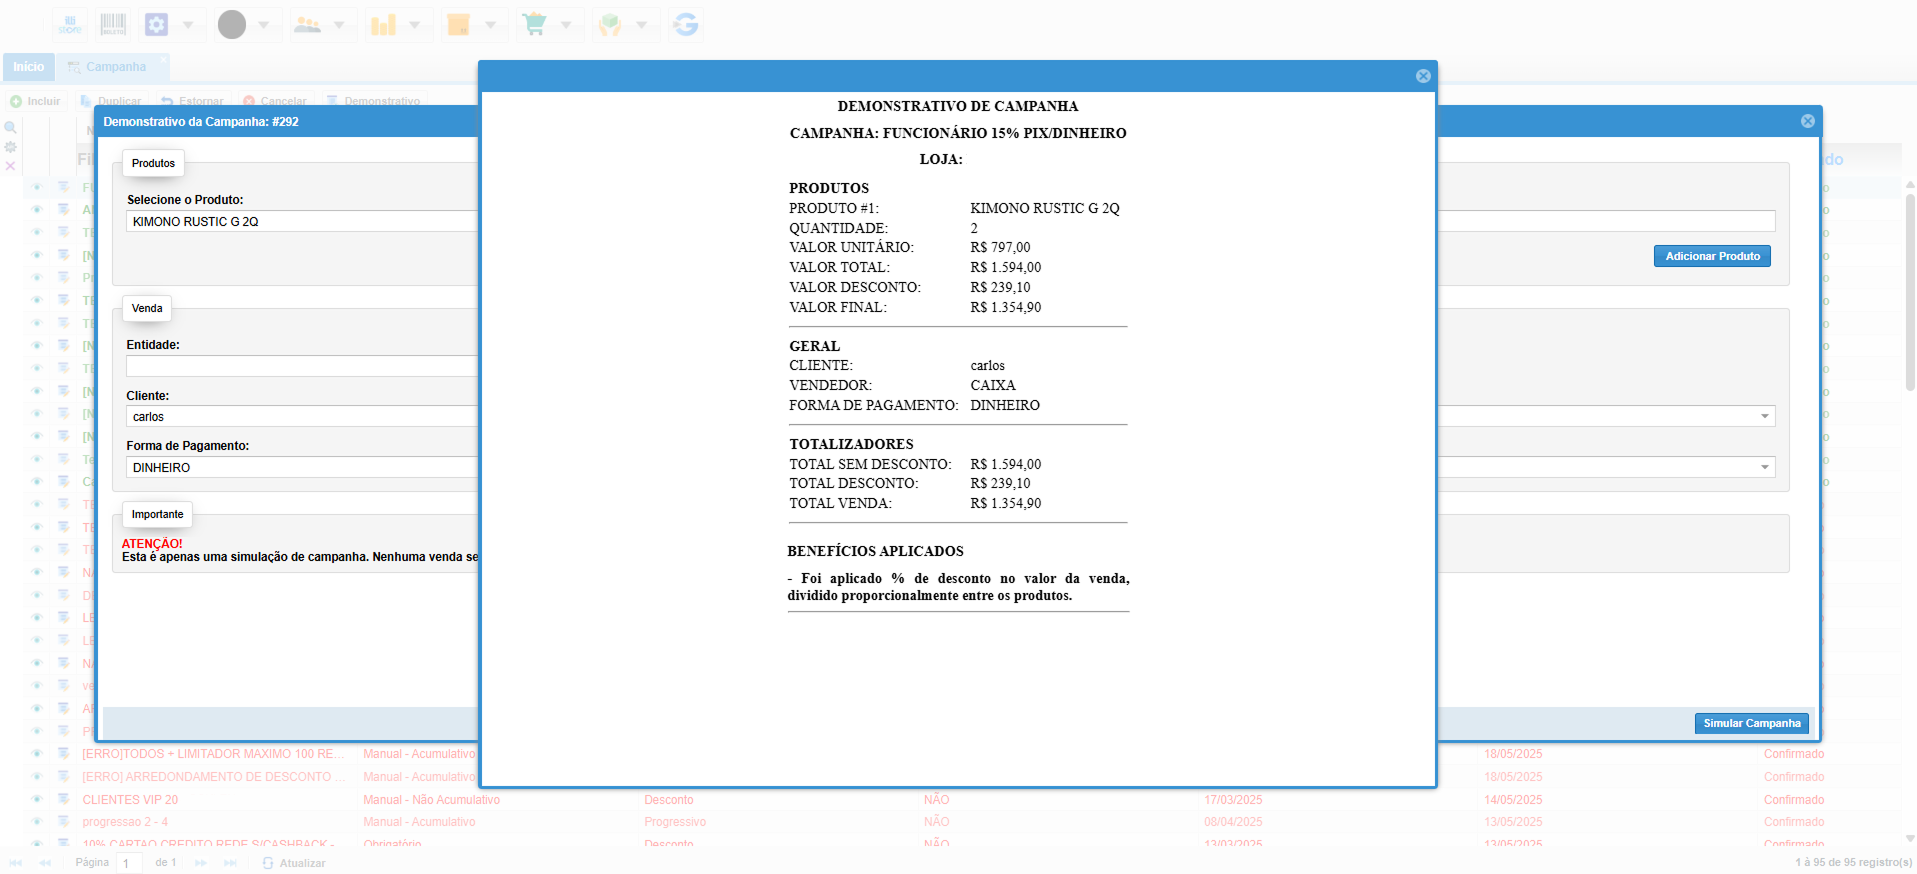Open the shopping cart toolbar icon
The width and height of the screenshot is (1917, 874).
[535, 25]
